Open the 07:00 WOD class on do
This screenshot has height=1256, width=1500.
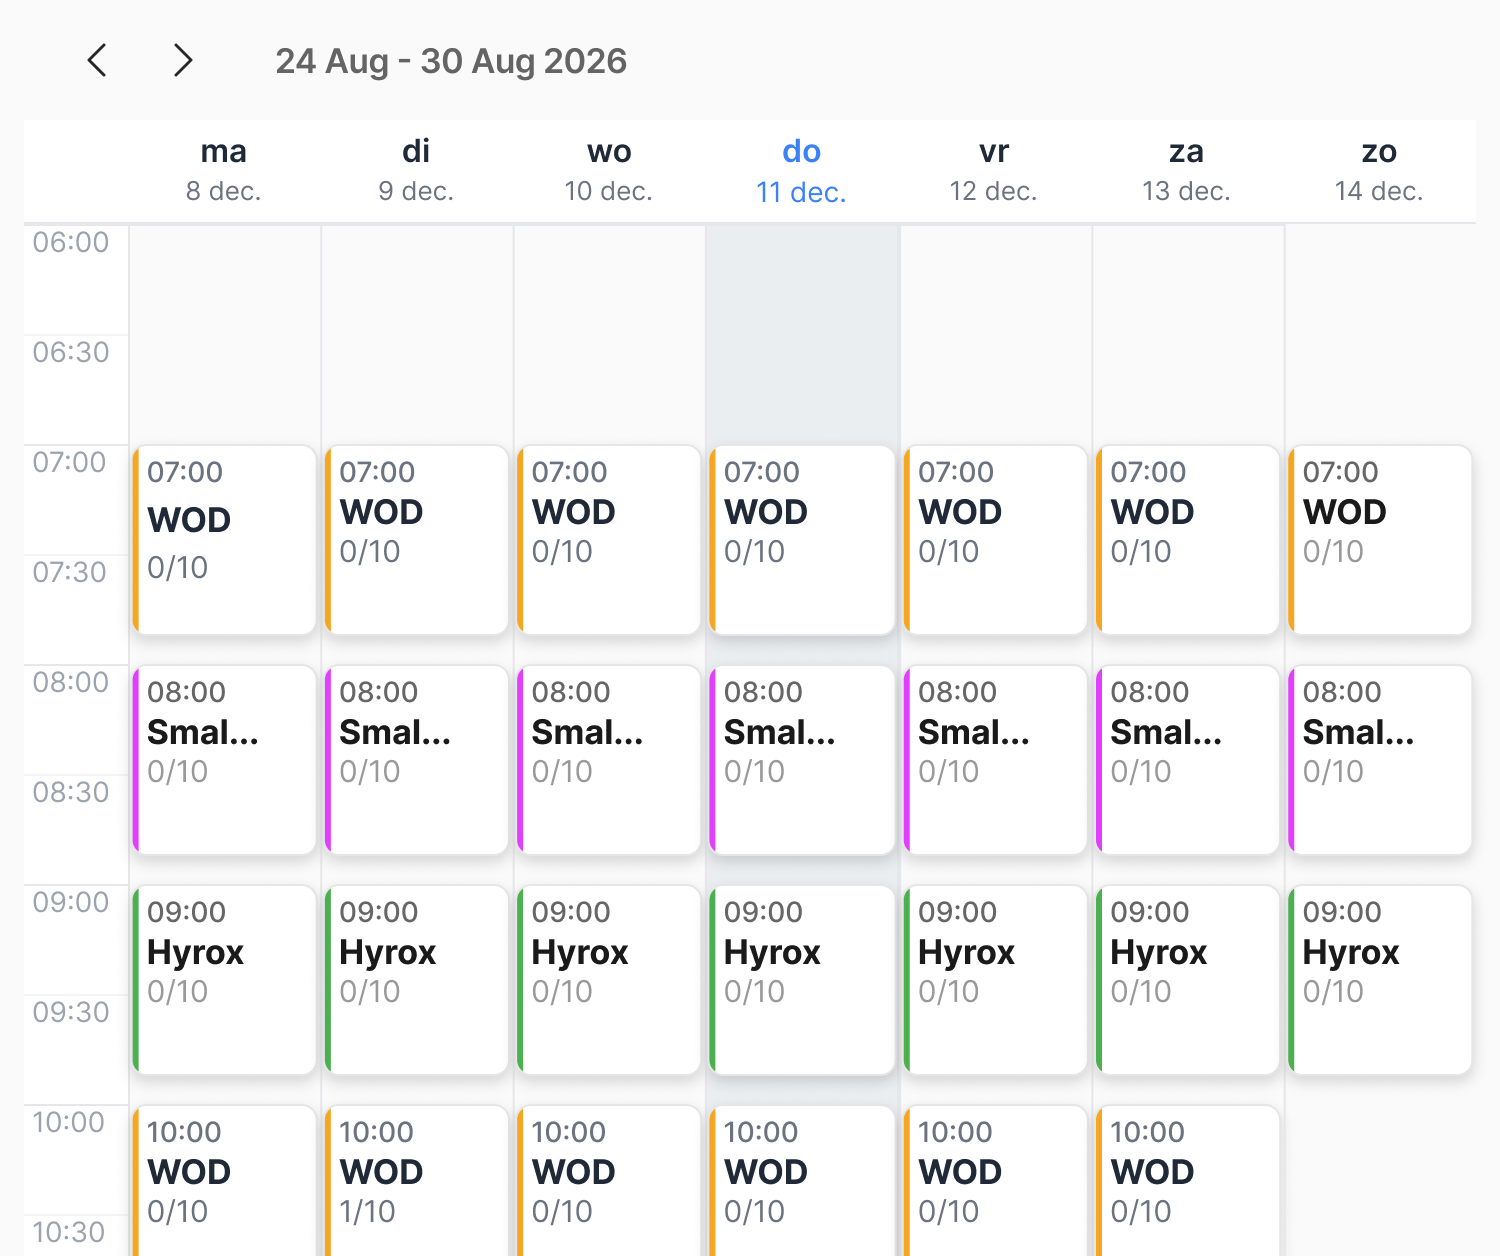pyautogui.click(x=801, y=540)
